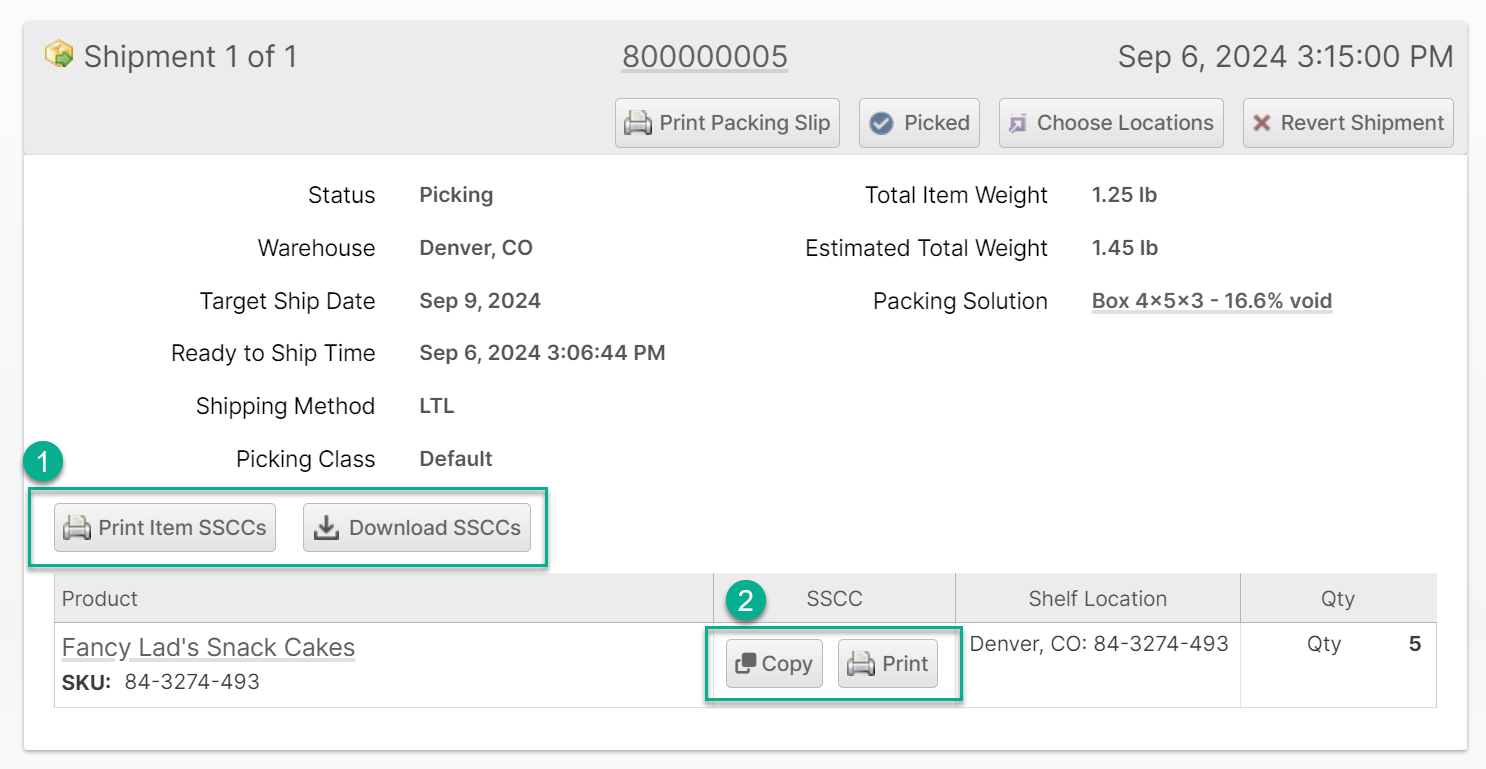Click the Qty column header

click(x=1337, y=599)
